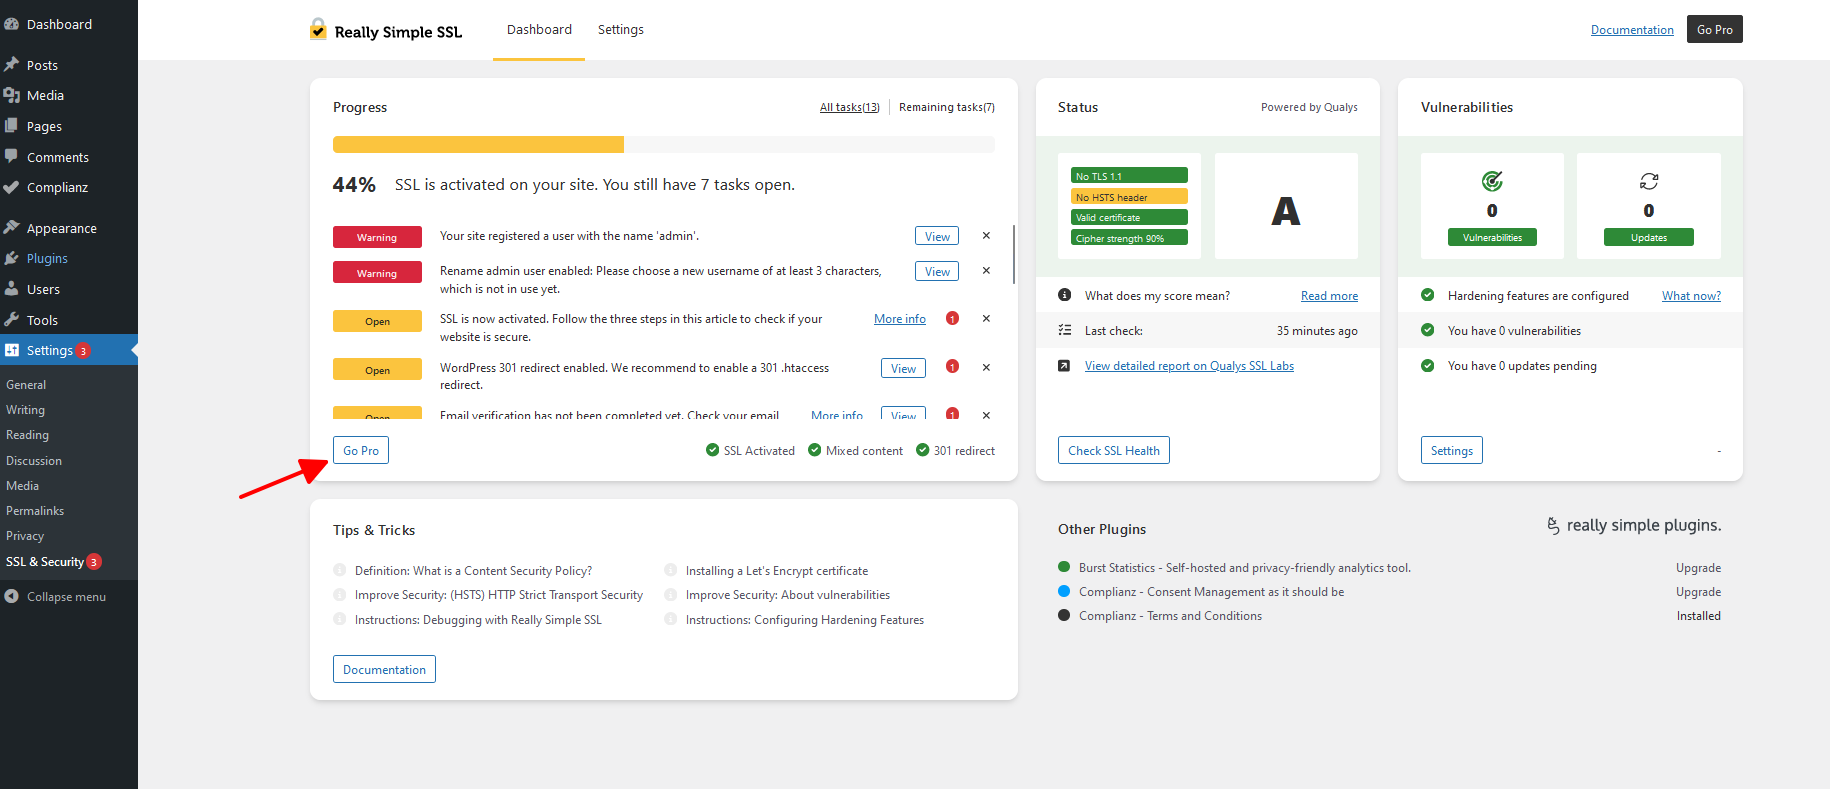Click Upgrade for Burst Statistics plugin
This screenshot has height=789, width=1830.
coord(1698,568)
